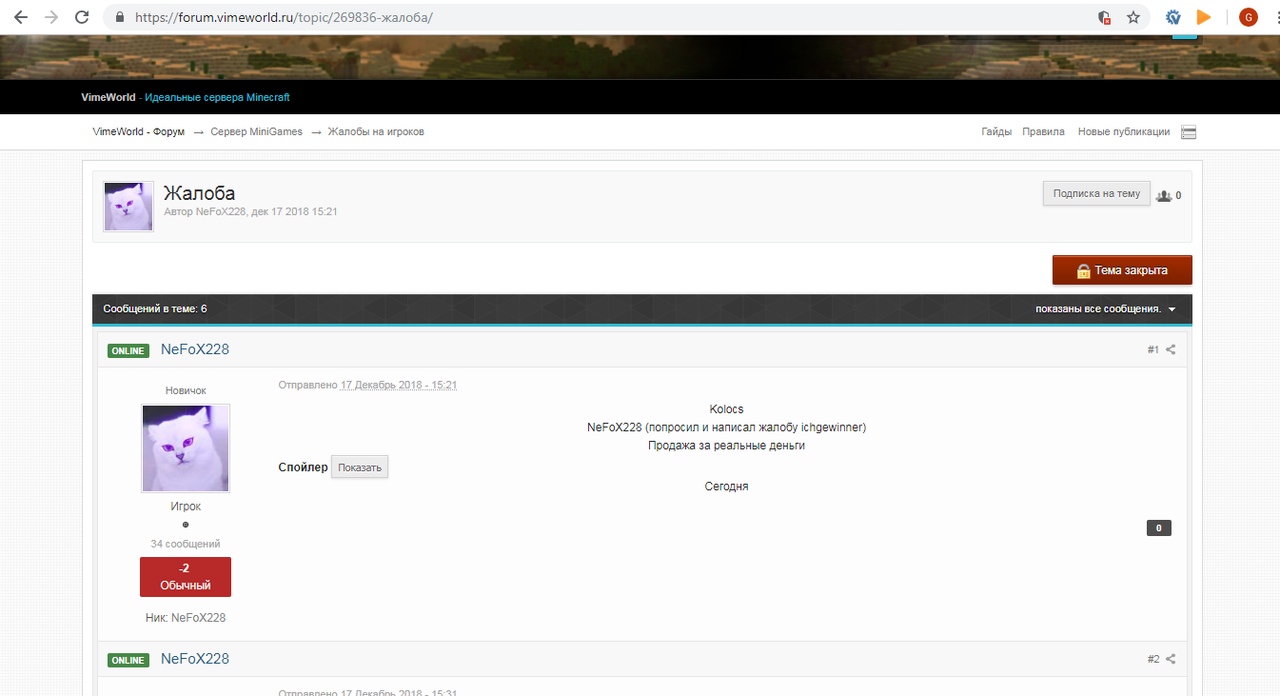Click the white cat avatar in post #1
Screen dimensions: 1280x696
pyautogui.click(x=186, y=448)
